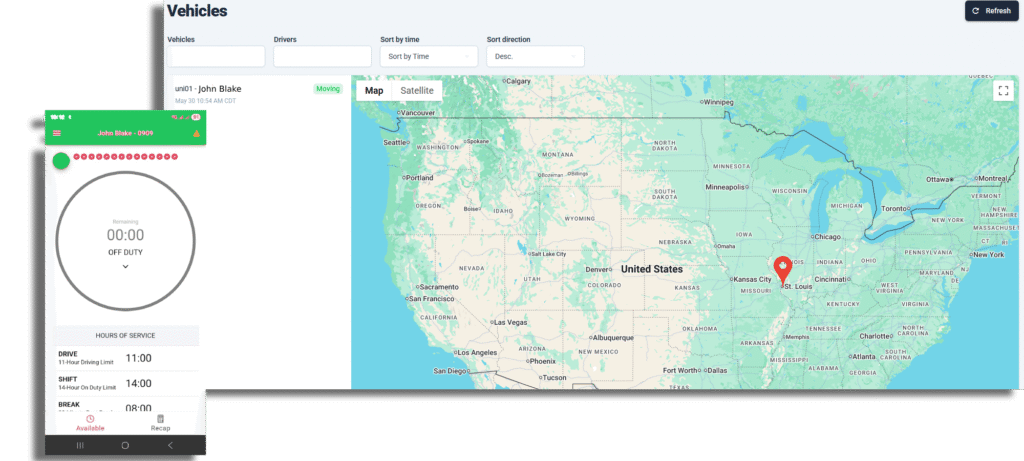The height and width of the screenshot is (461, 1024).
Task: Toggle fullscreen map view
Action: [x=1003, y=91]
